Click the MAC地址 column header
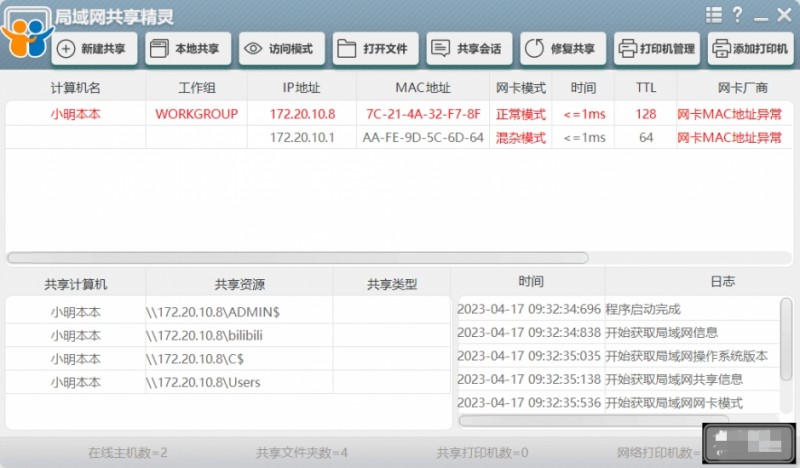The width and height of the screenshot is (800, 468). click(423, 88)
